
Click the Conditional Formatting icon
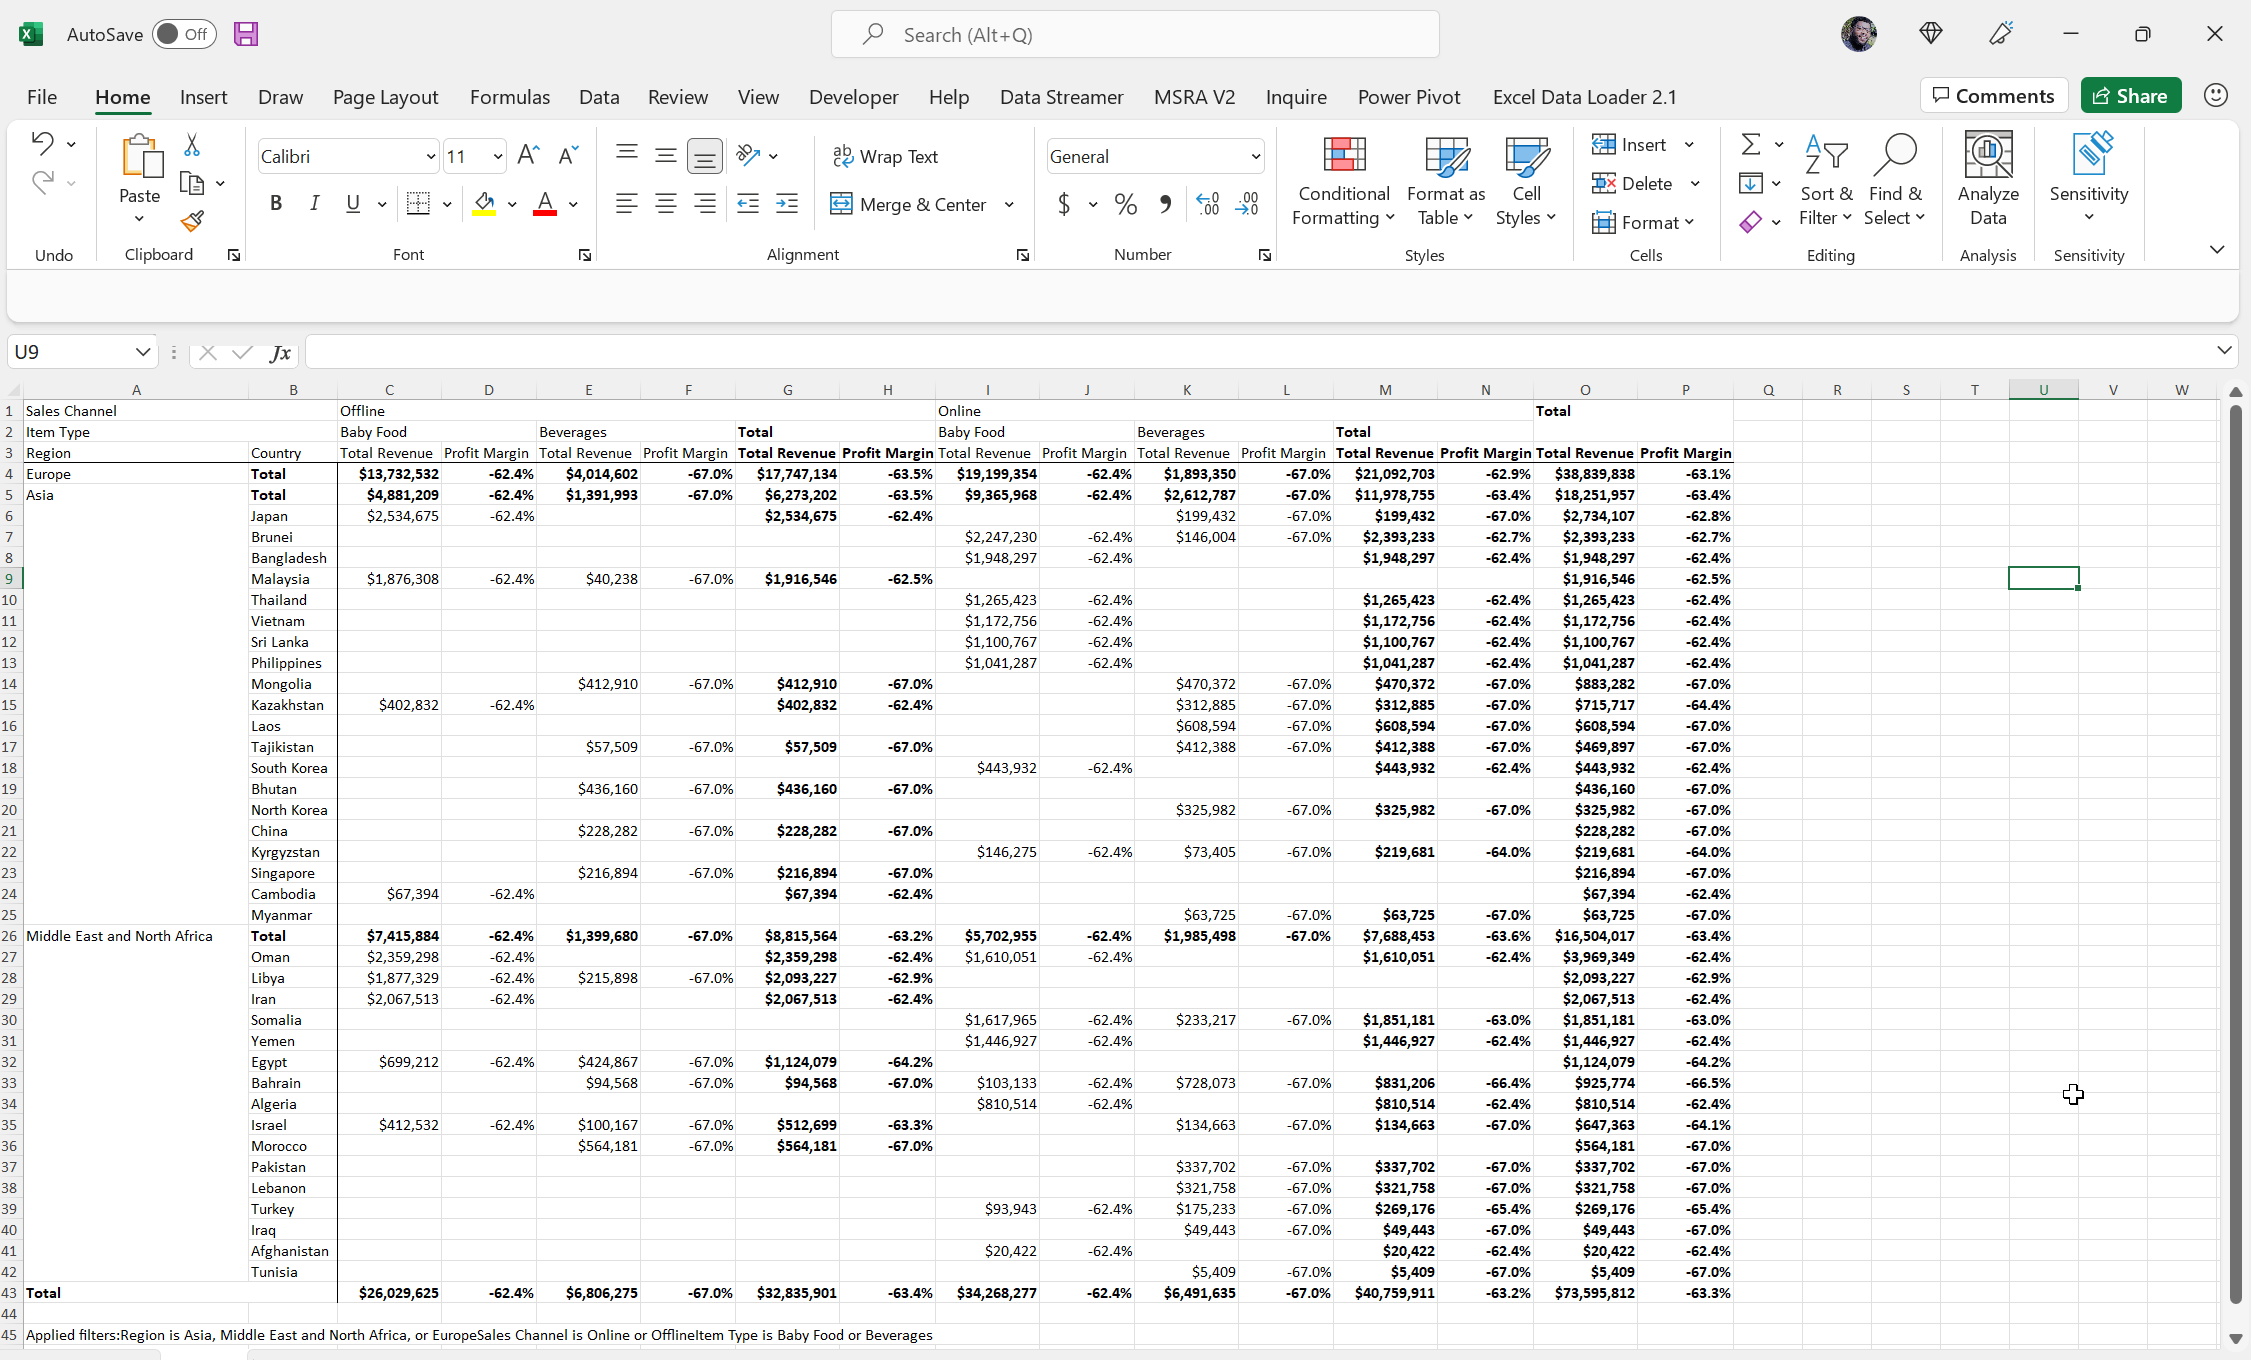(1344, 182)
